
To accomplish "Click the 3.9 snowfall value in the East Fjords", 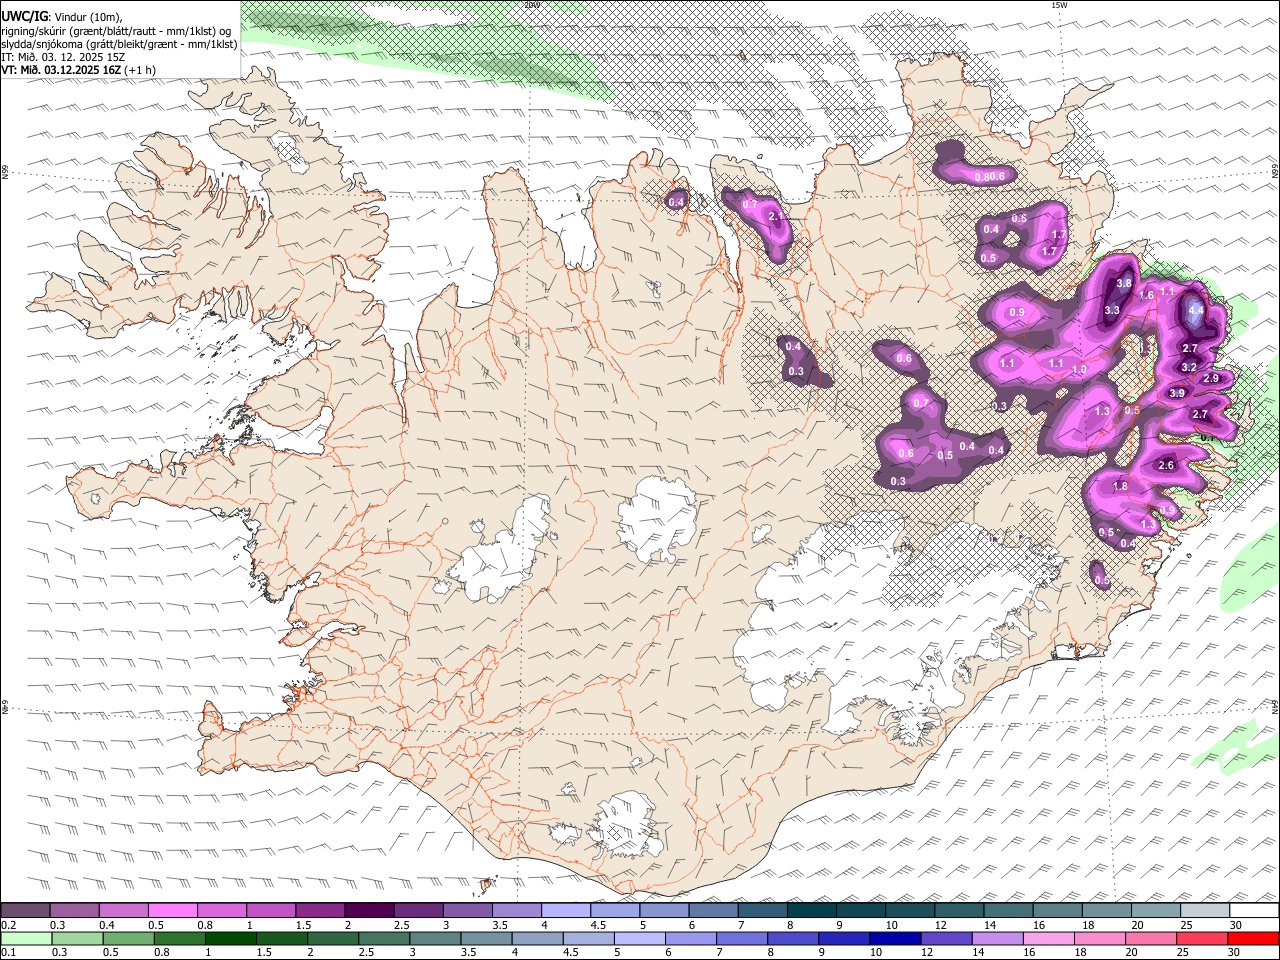I will point(1177,394).
